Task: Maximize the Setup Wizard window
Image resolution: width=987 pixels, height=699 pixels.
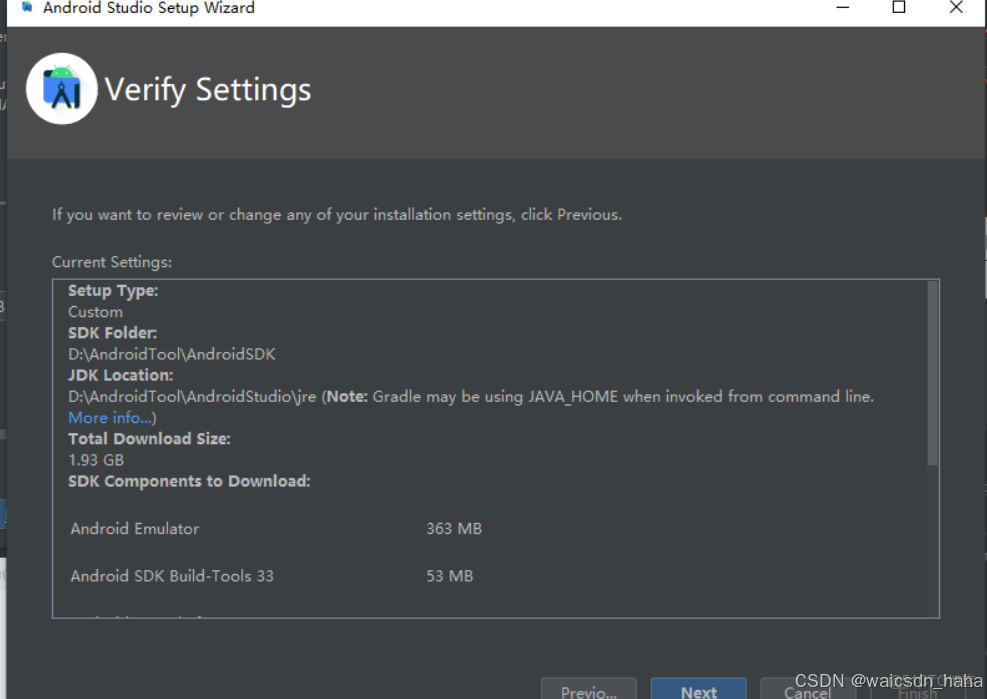Action: click(899, 8)
